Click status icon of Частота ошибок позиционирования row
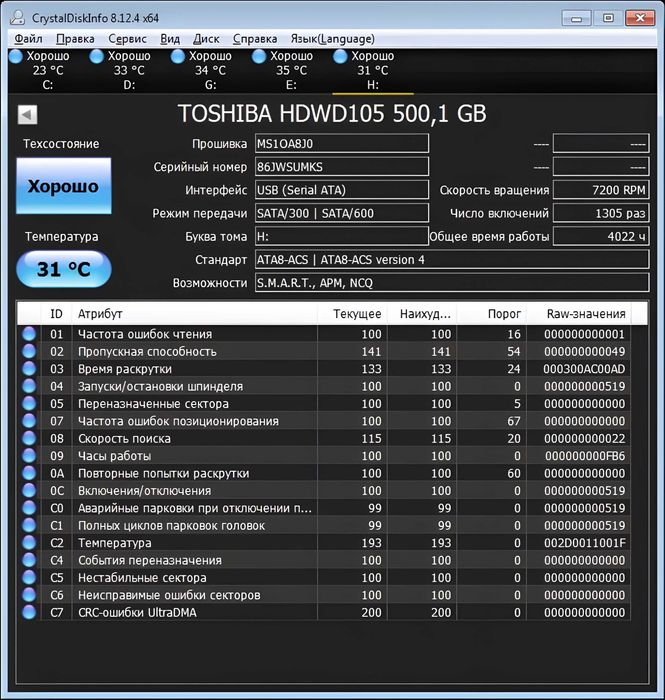This screenshot has width=665, height=700. (x=29, y=421)
